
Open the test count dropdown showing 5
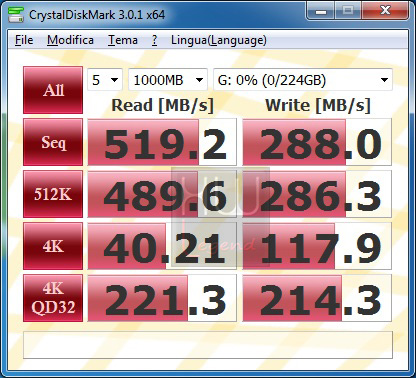point(105,80)
